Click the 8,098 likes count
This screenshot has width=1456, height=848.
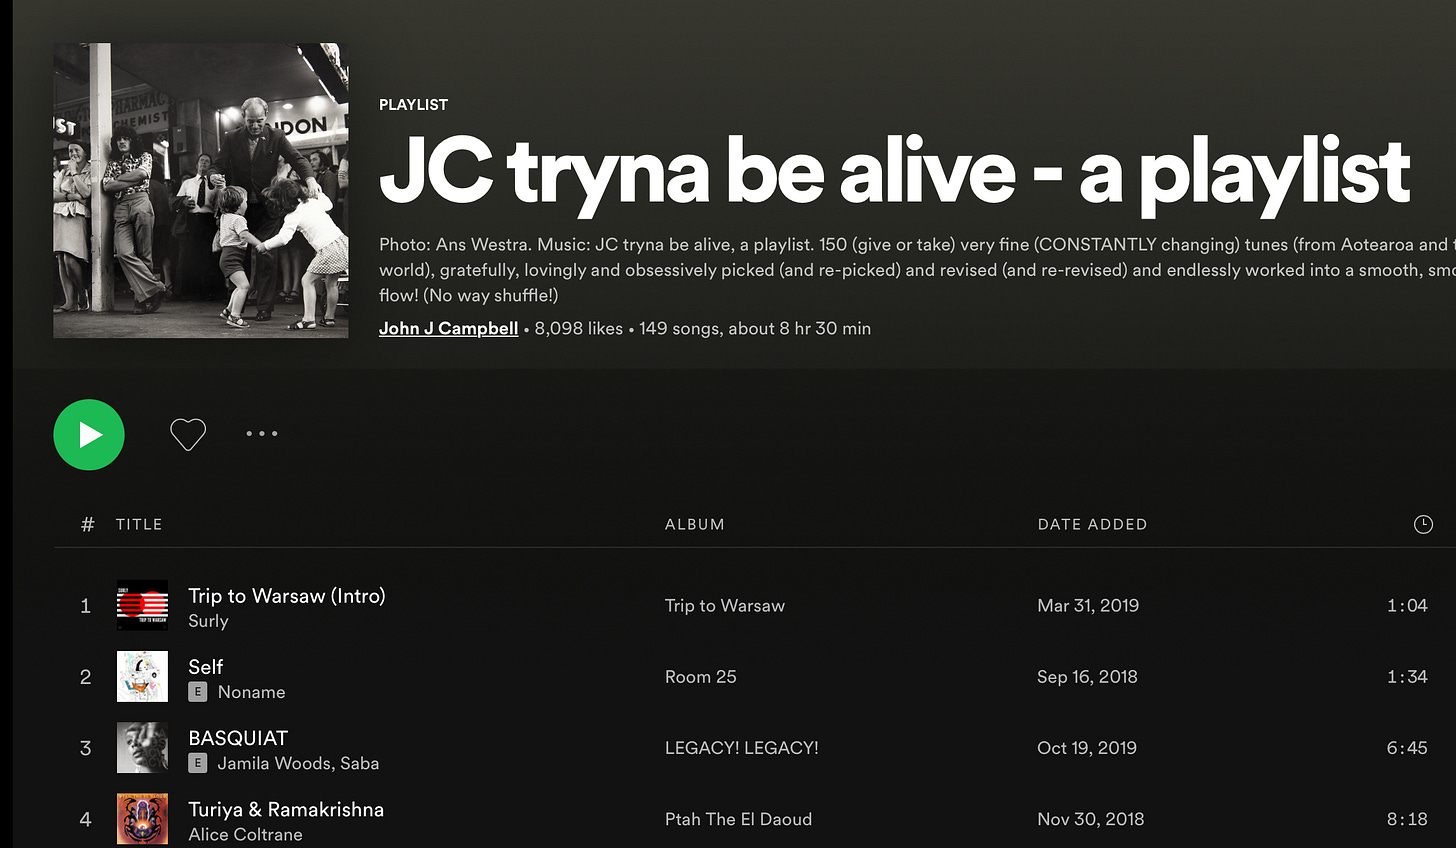point(578,328)
